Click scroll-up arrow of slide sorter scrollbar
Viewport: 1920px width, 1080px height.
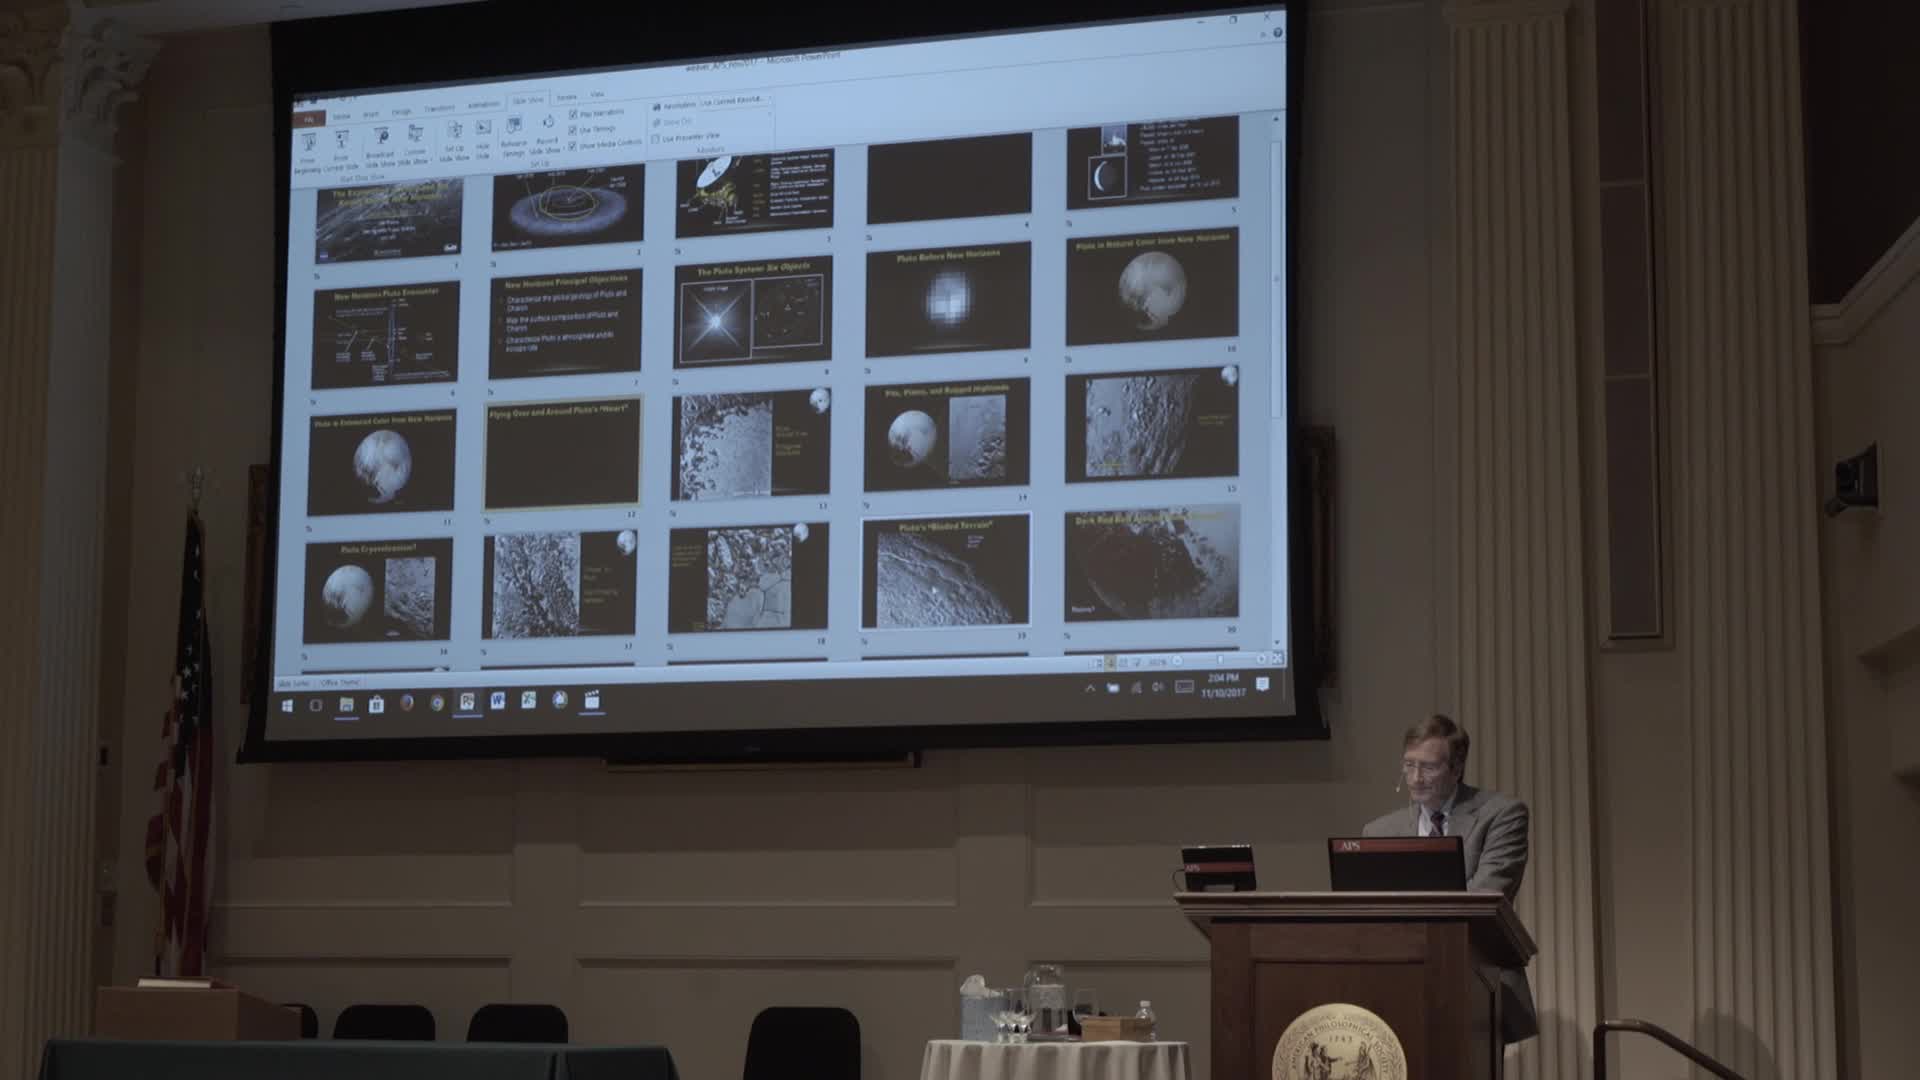[x=1275, y=118]
